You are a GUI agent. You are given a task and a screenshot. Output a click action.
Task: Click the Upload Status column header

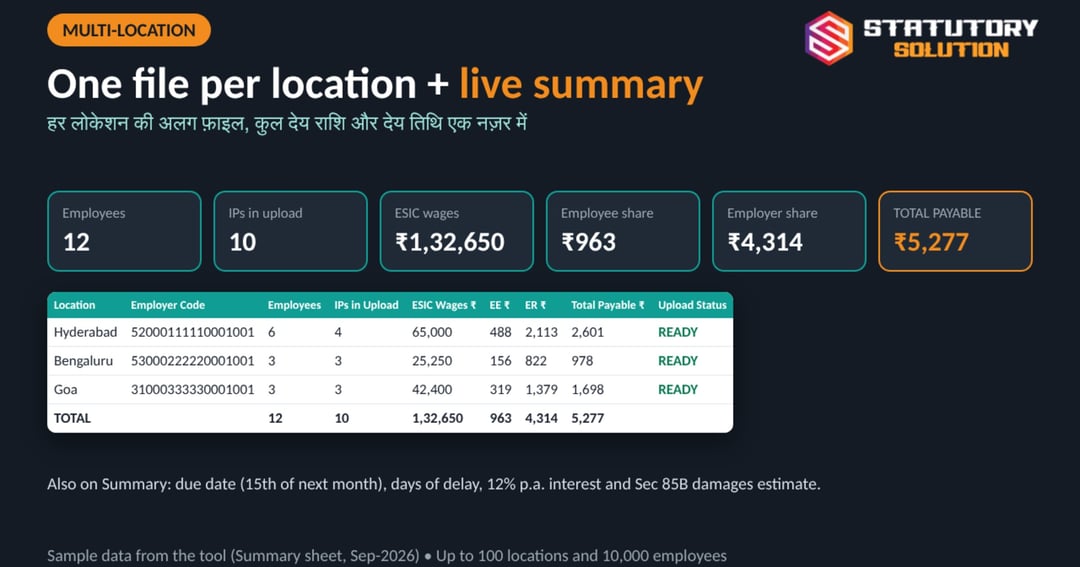pos(692,305)
